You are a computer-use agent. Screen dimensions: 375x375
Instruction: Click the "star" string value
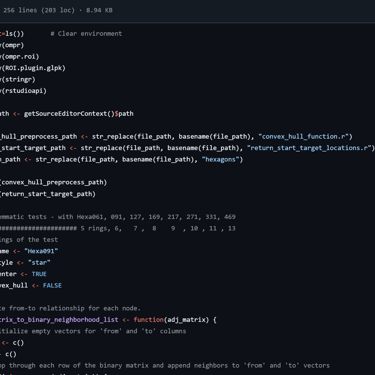[x=39, y=263]
